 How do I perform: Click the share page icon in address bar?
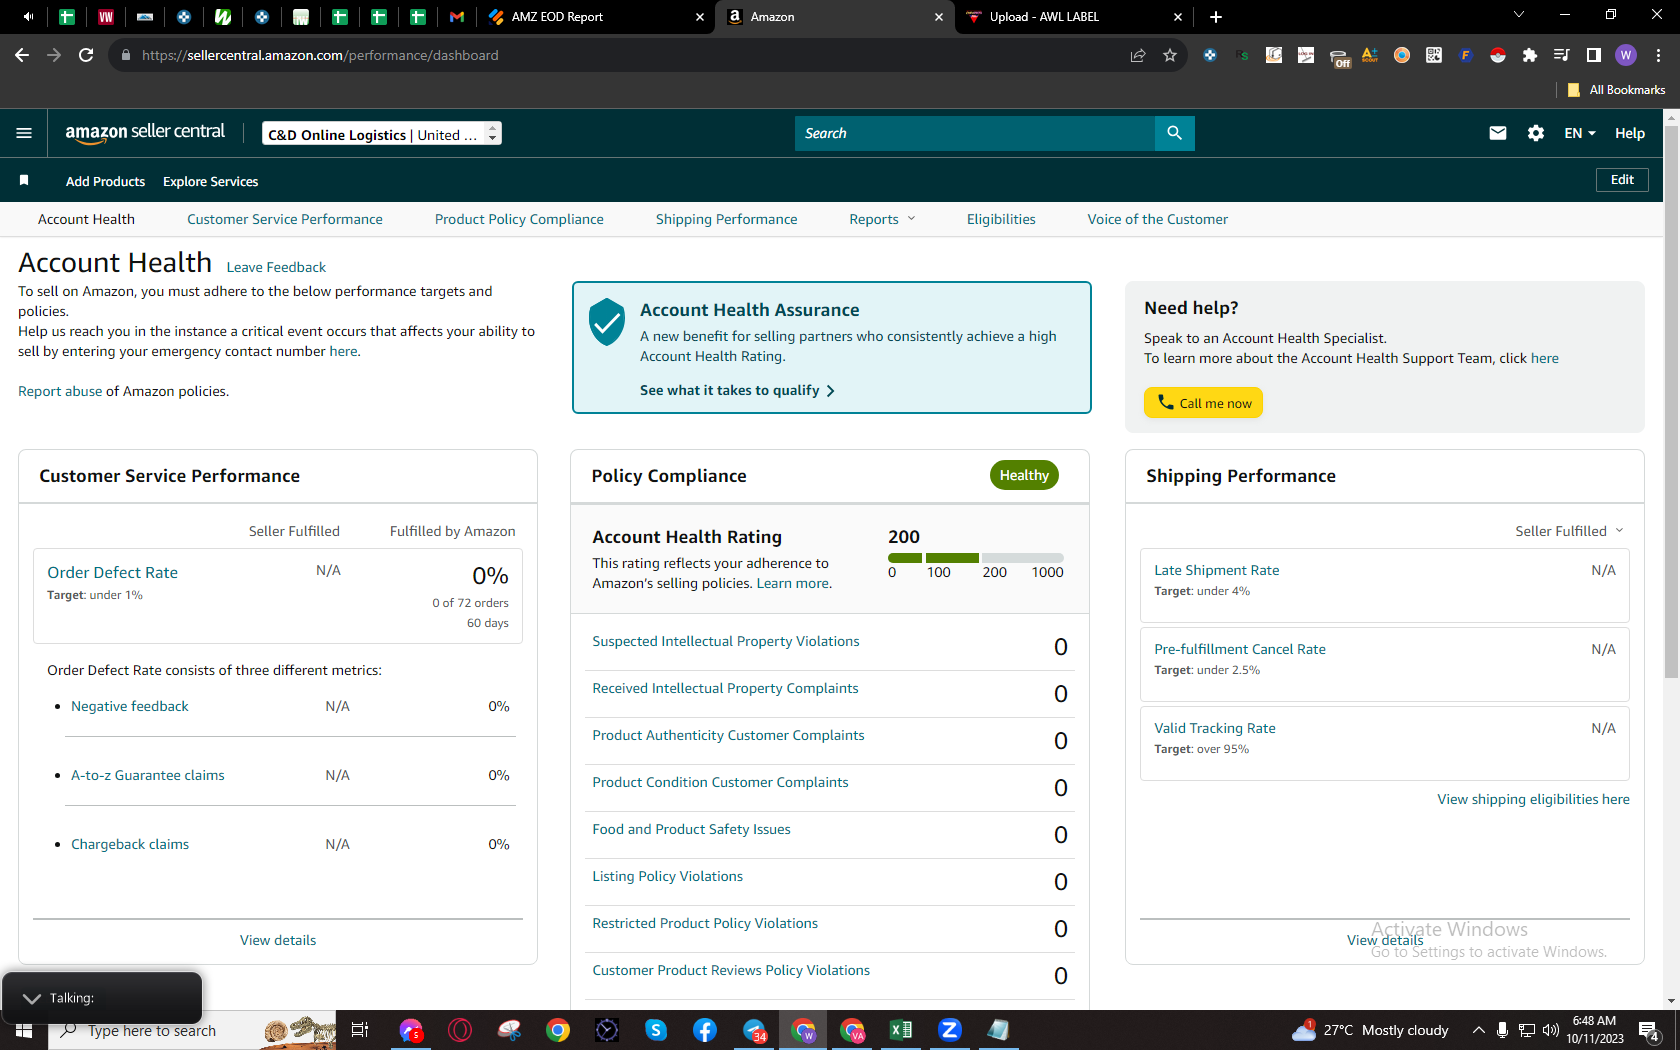1138,55
